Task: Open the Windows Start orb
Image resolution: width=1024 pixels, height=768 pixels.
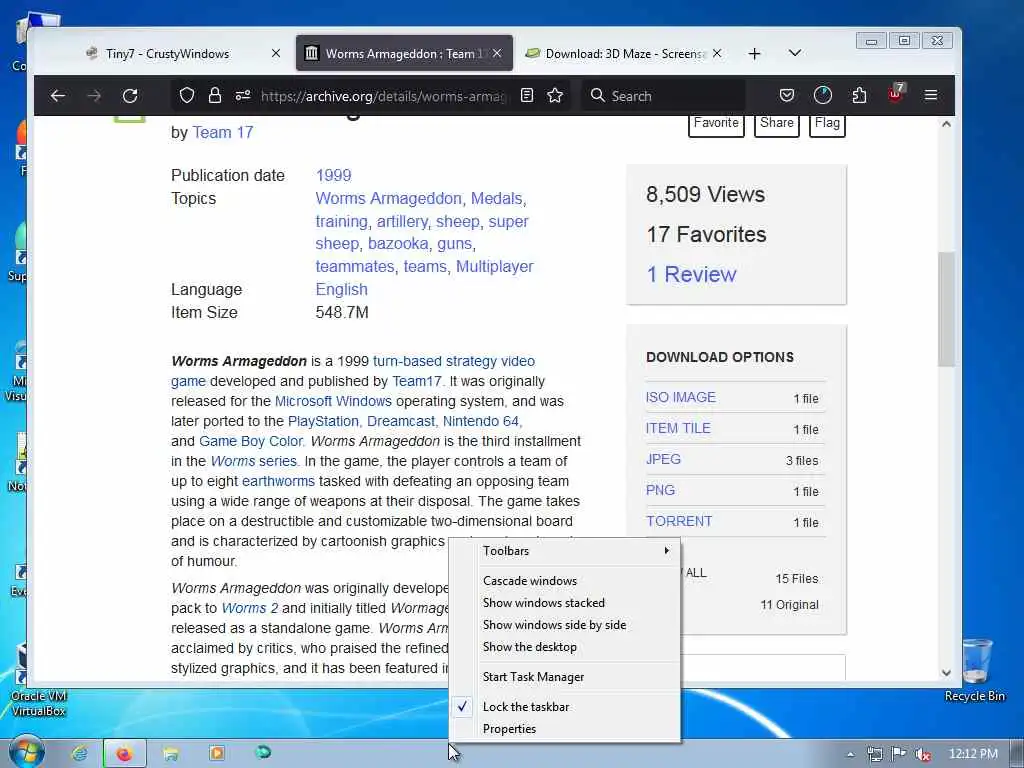Action: pos(26,752)
